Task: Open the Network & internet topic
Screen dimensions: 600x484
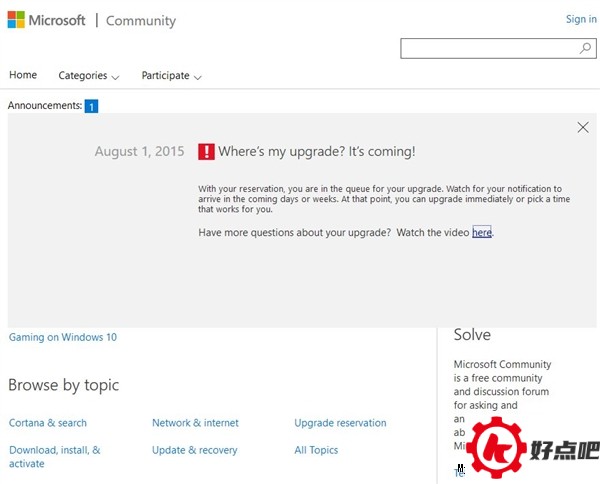Action: tap(195, 423)
